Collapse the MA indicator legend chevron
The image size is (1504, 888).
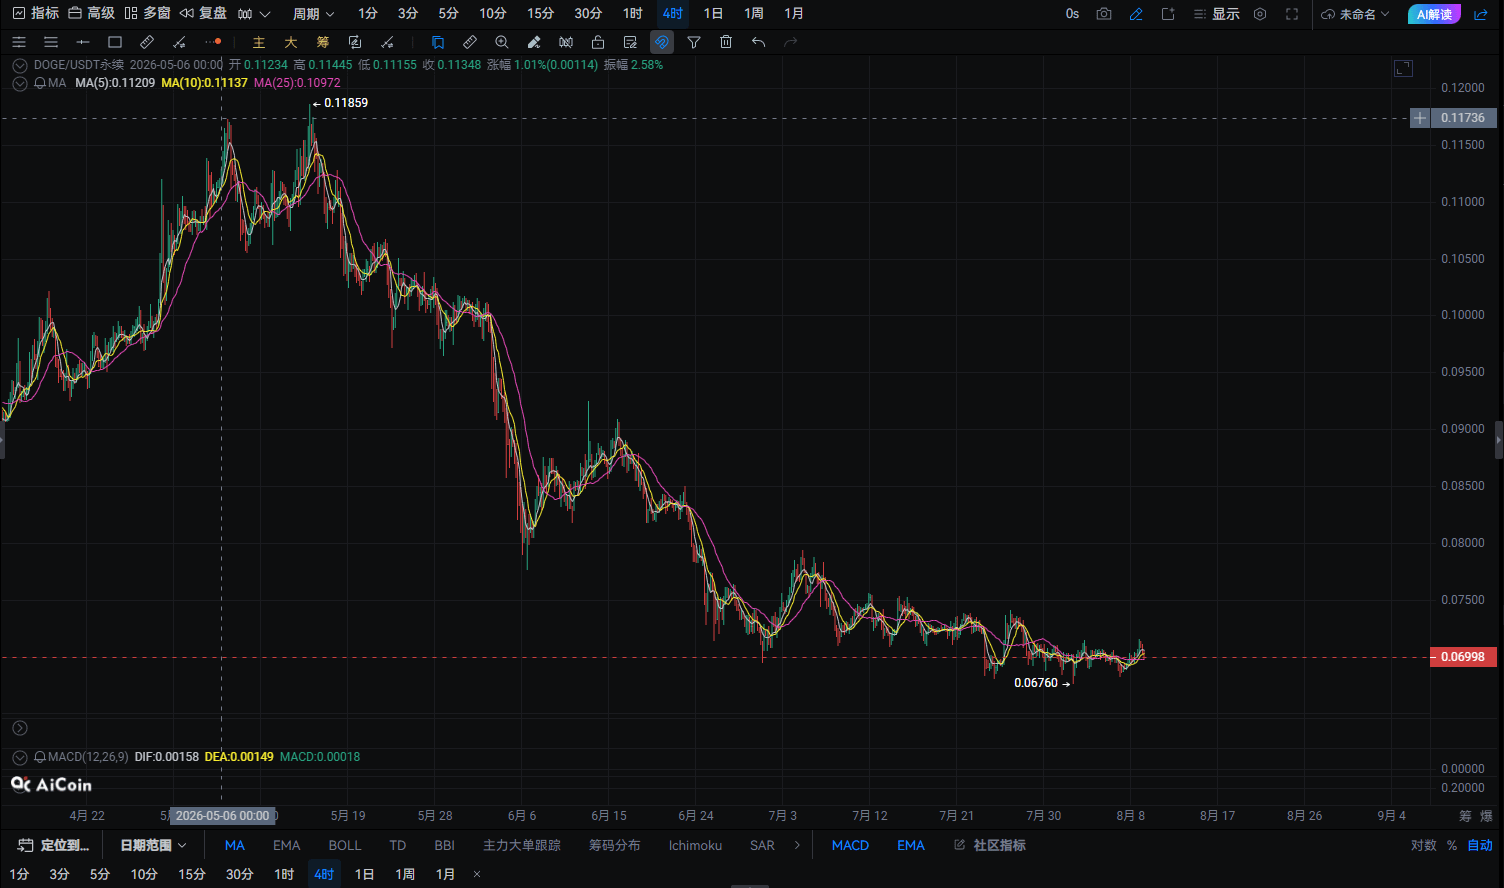[x=20, y=83]
